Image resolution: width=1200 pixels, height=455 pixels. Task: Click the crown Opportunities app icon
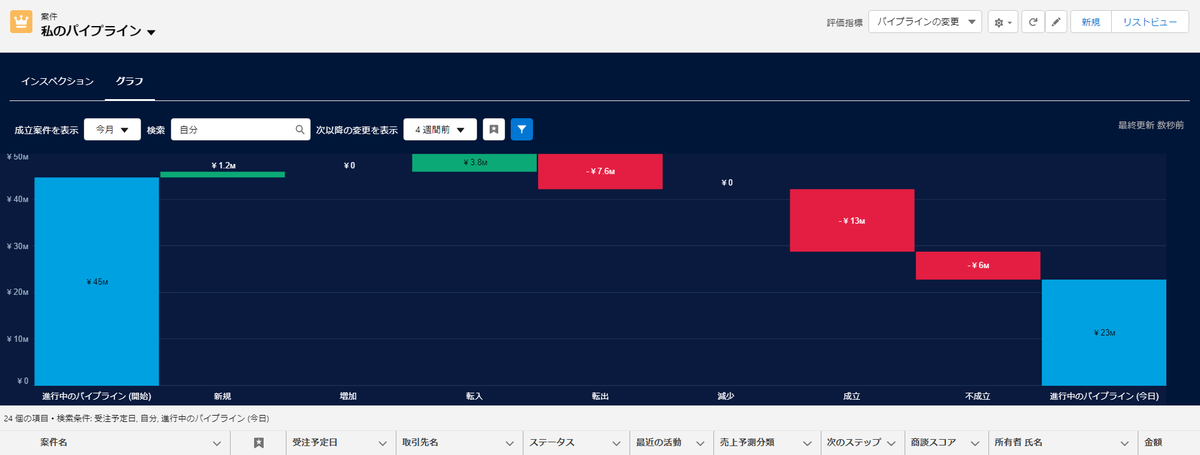tap(21, 21)
